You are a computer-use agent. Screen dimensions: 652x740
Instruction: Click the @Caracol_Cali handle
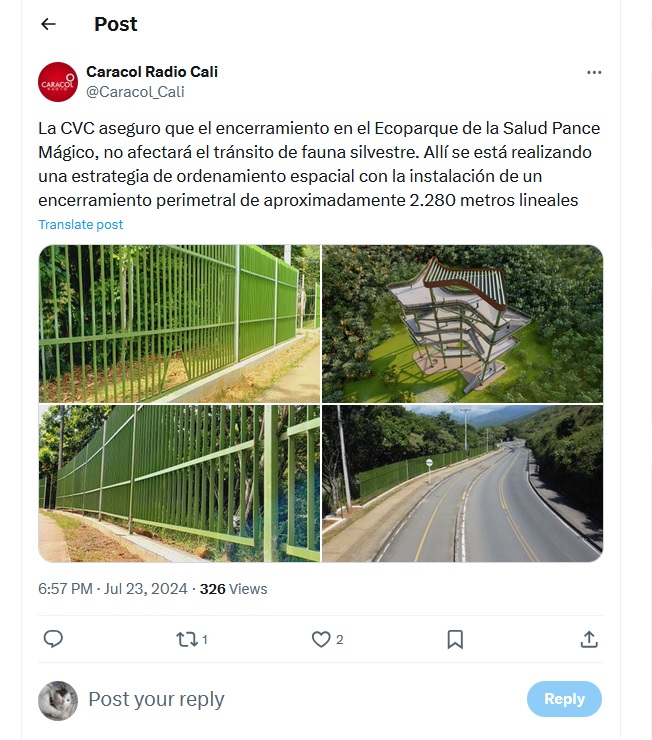[x=135, y=92]
